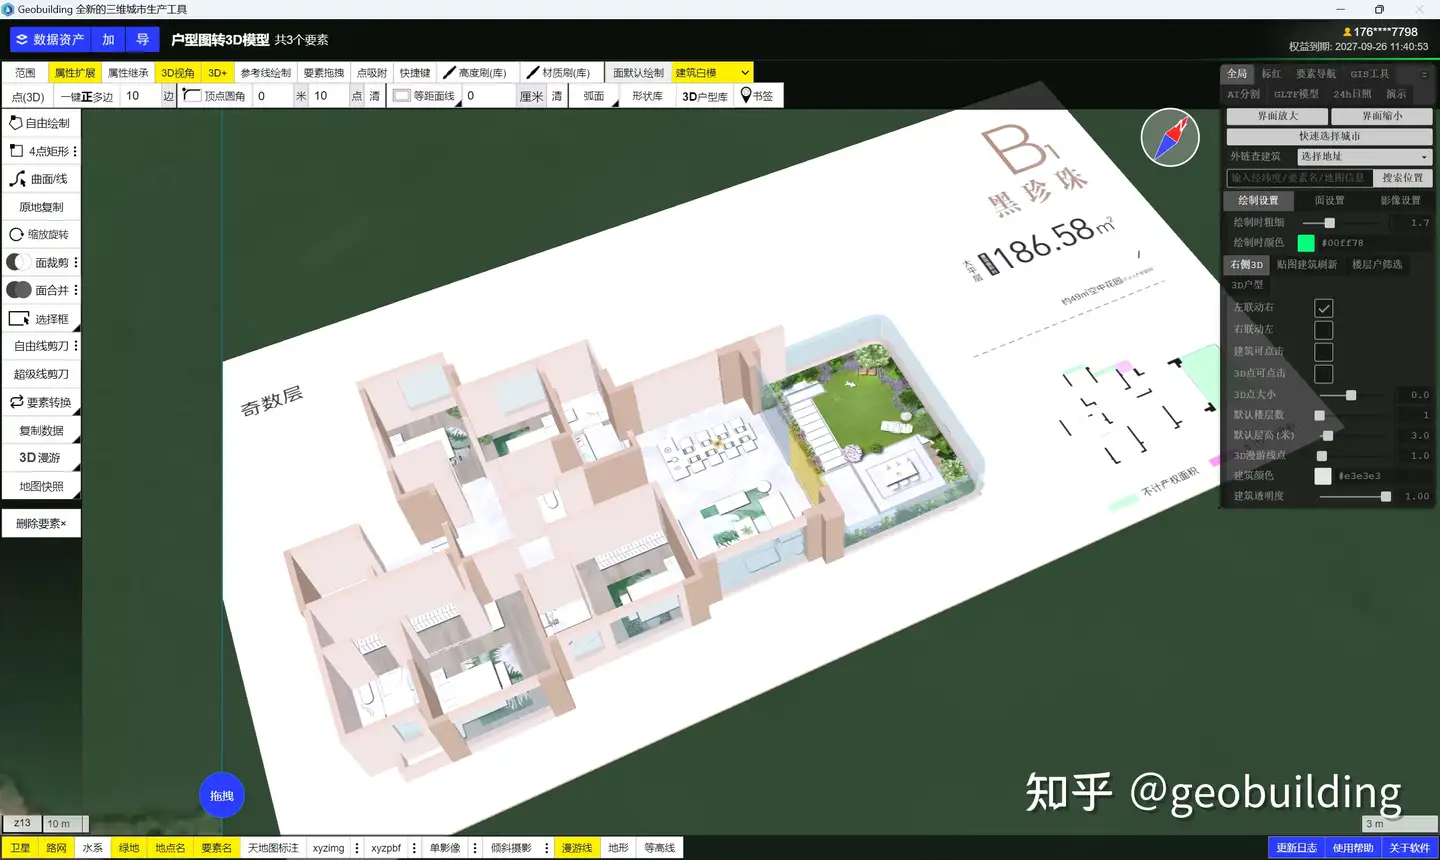
Task: Toggle the 地点名 place names layer
Action: pos(170,848)
